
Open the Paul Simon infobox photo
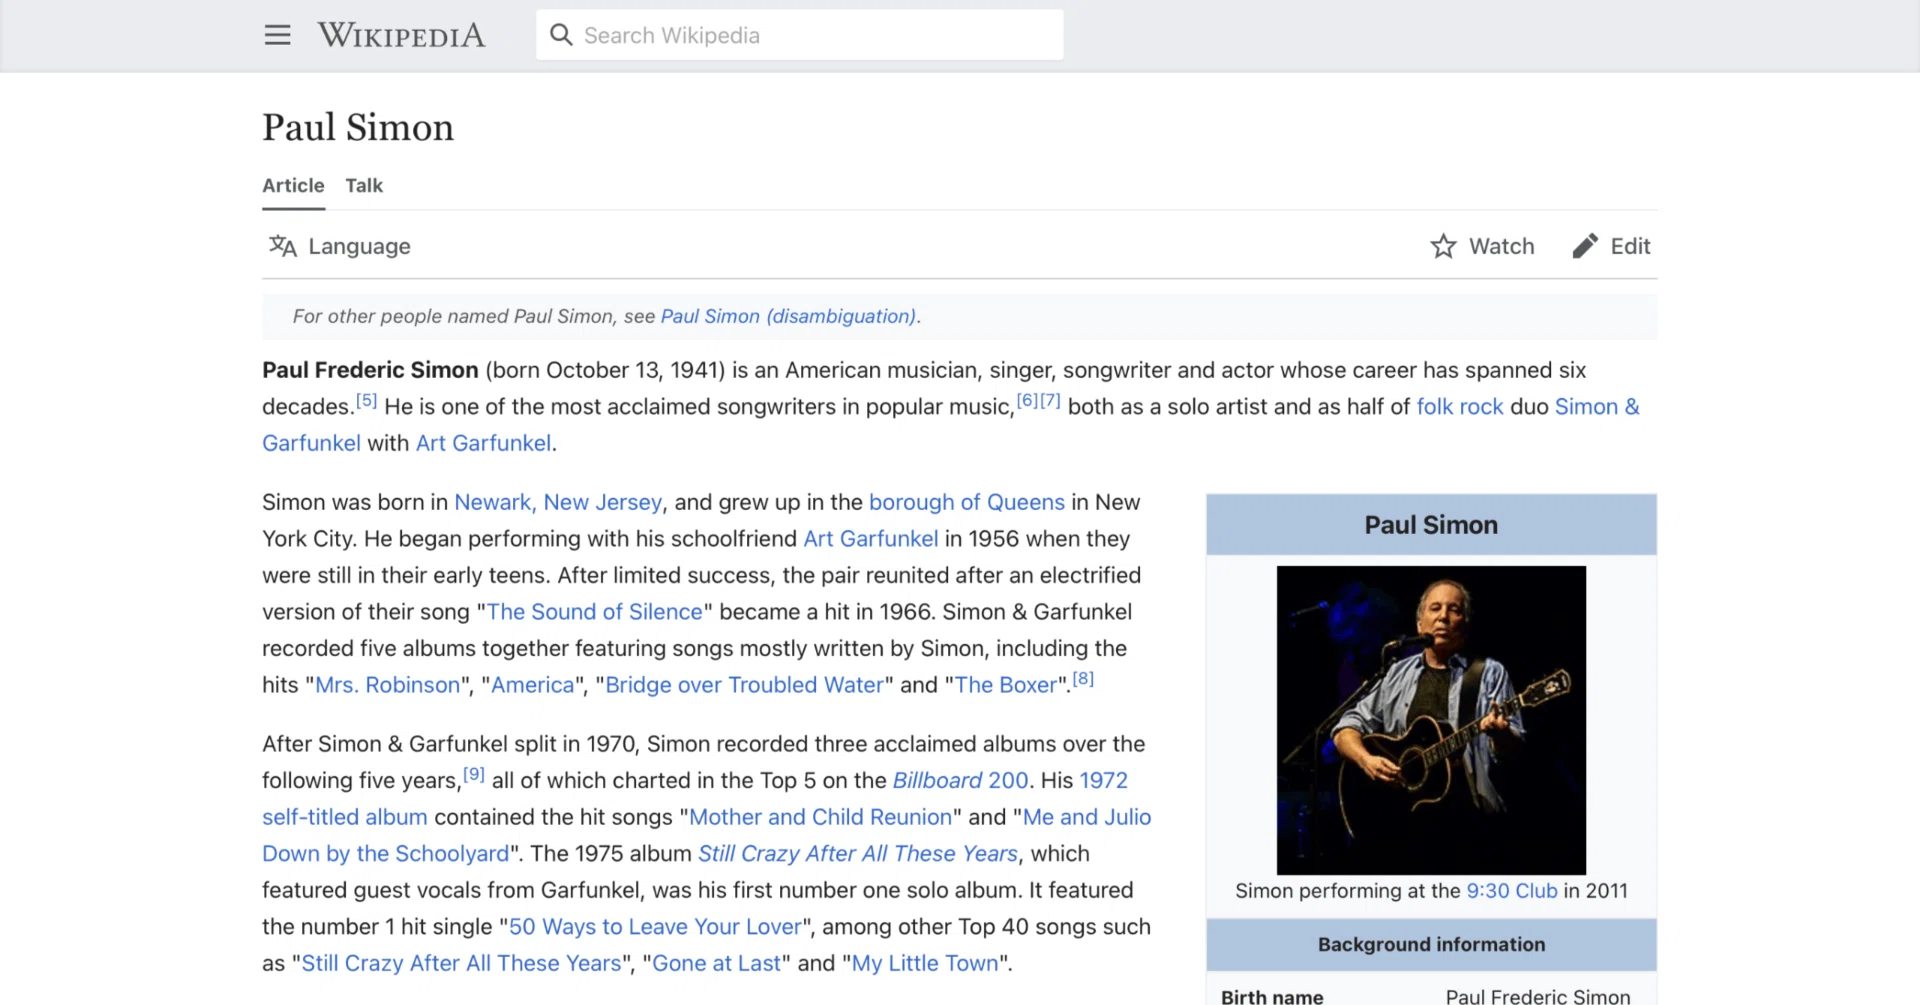[1431, 720]
